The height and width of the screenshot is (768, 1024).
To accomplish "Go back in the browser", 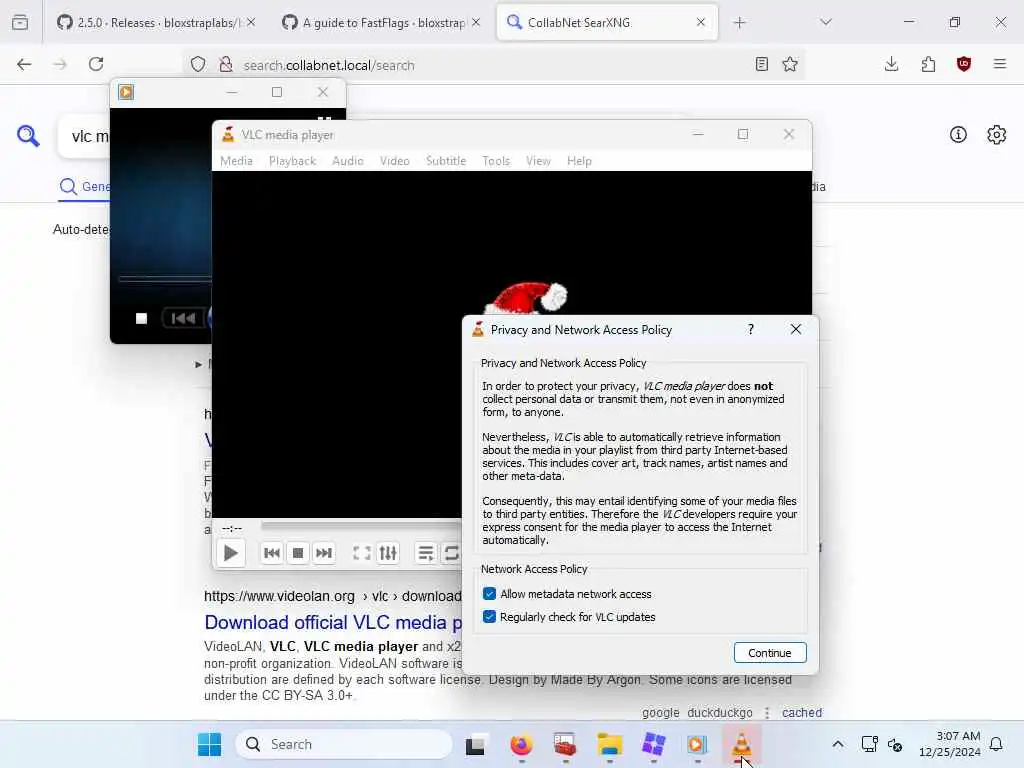I will coord(24,64).
